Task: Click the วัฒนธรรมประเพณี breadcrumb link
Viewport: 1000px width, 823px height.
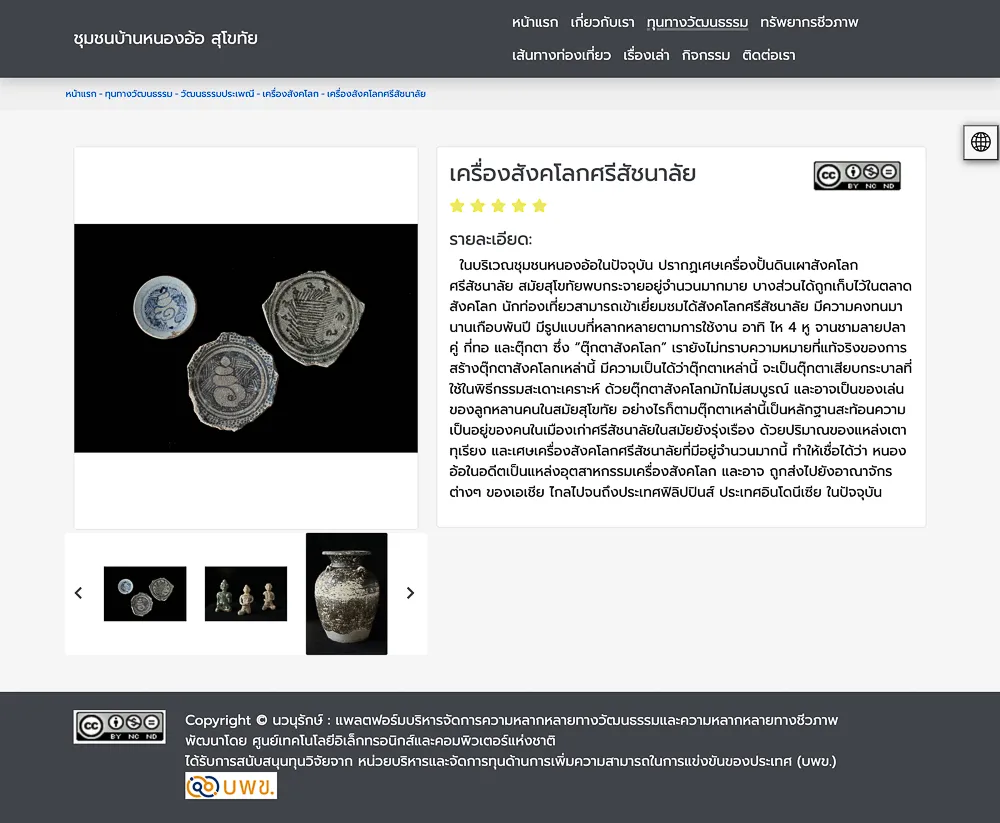Action: tap(217, 94)
